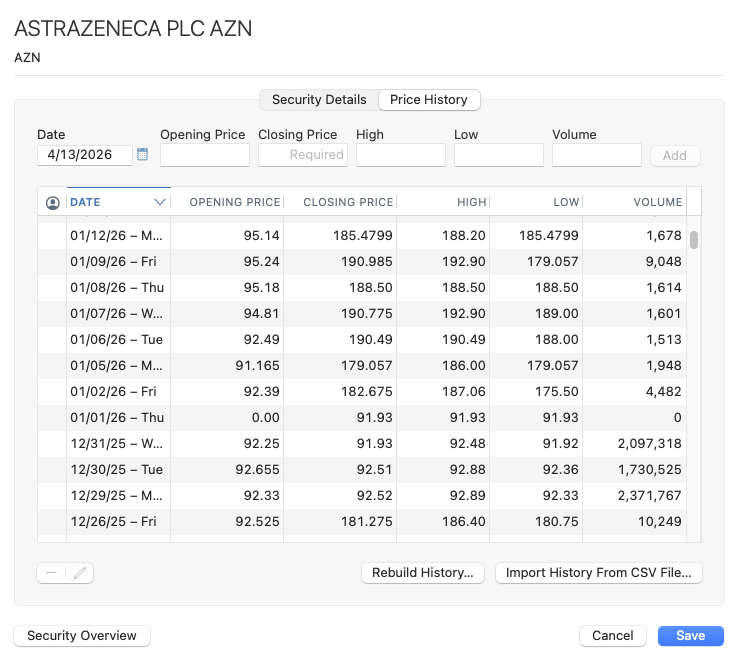Cancel the security edit
The image size is (732, 661).
tap(612, 636)
